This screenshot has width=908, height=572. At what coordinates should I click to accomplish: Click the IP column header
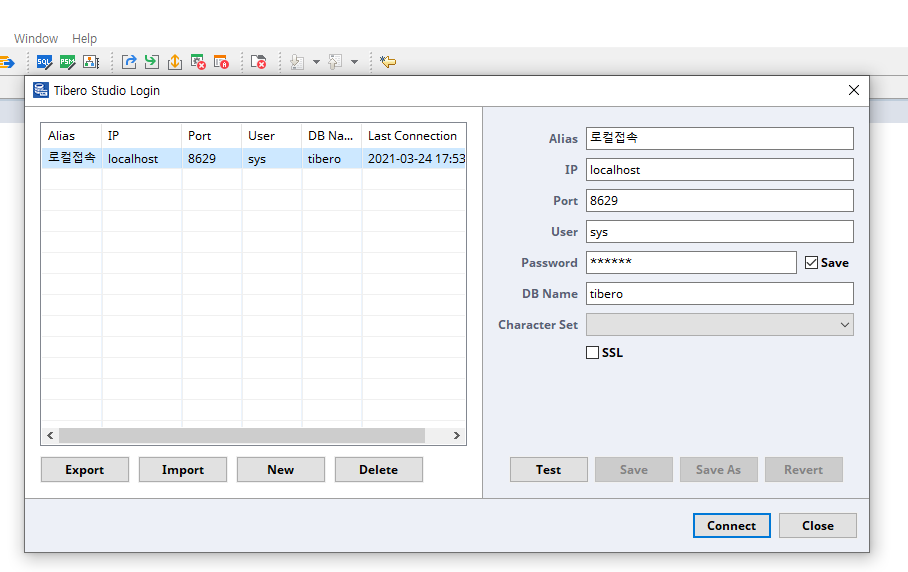[x=142, y=135]
